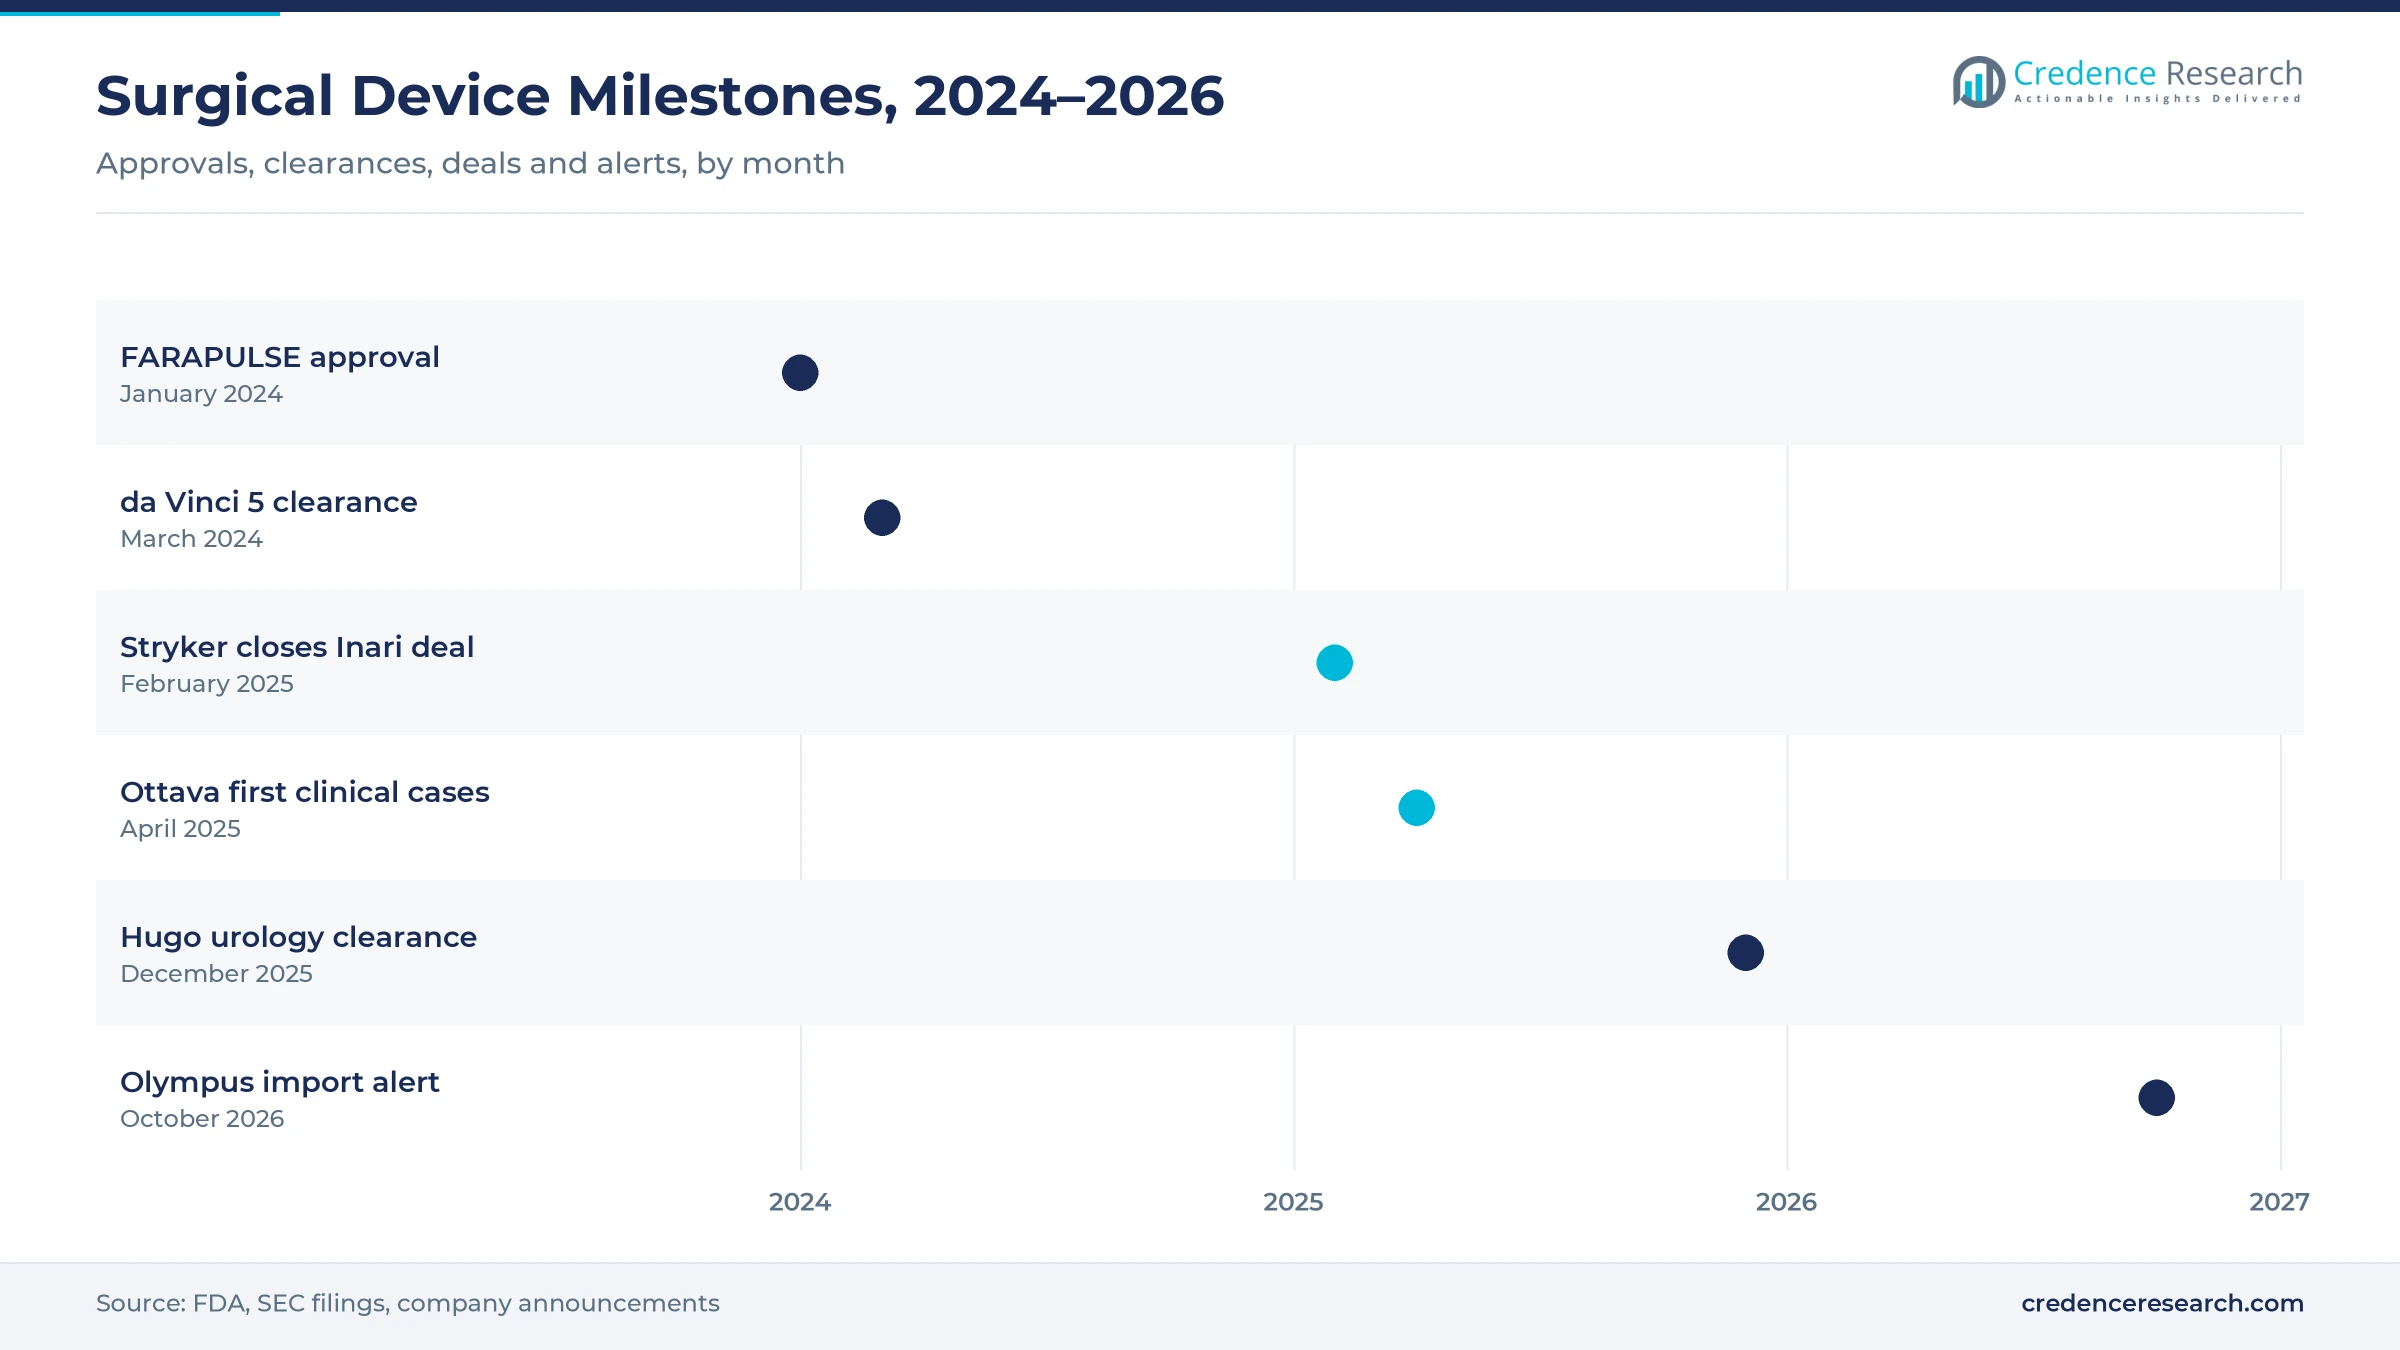
Task: Click the Olympus import alert label
Action: click(280, 1082)
